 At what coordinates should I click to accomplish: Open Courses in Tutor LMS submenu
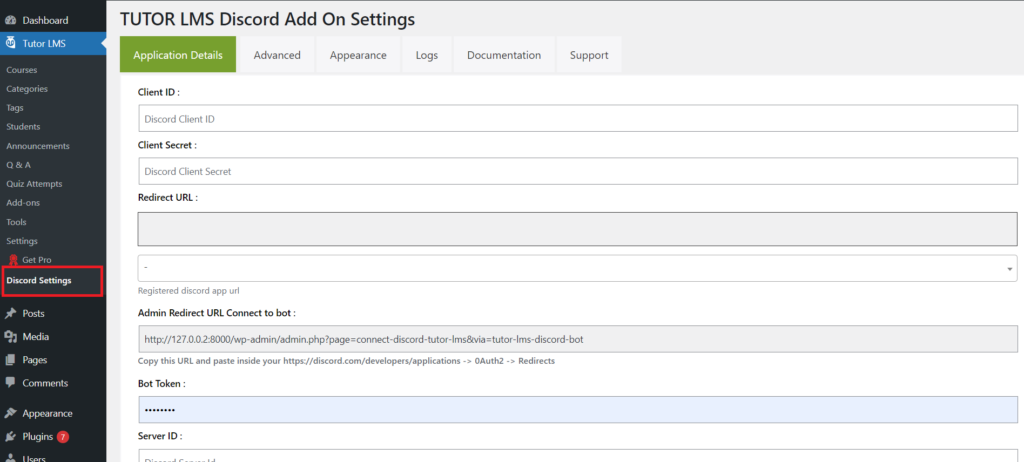[x=22, y=70]
